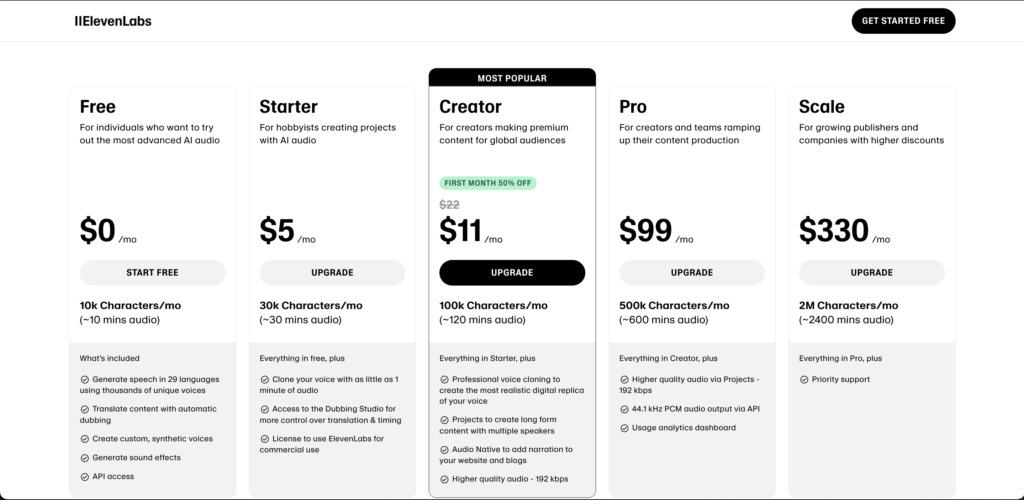Upgrade to the Creator plan
This screenshot has height=500, width=1024.
512,272
